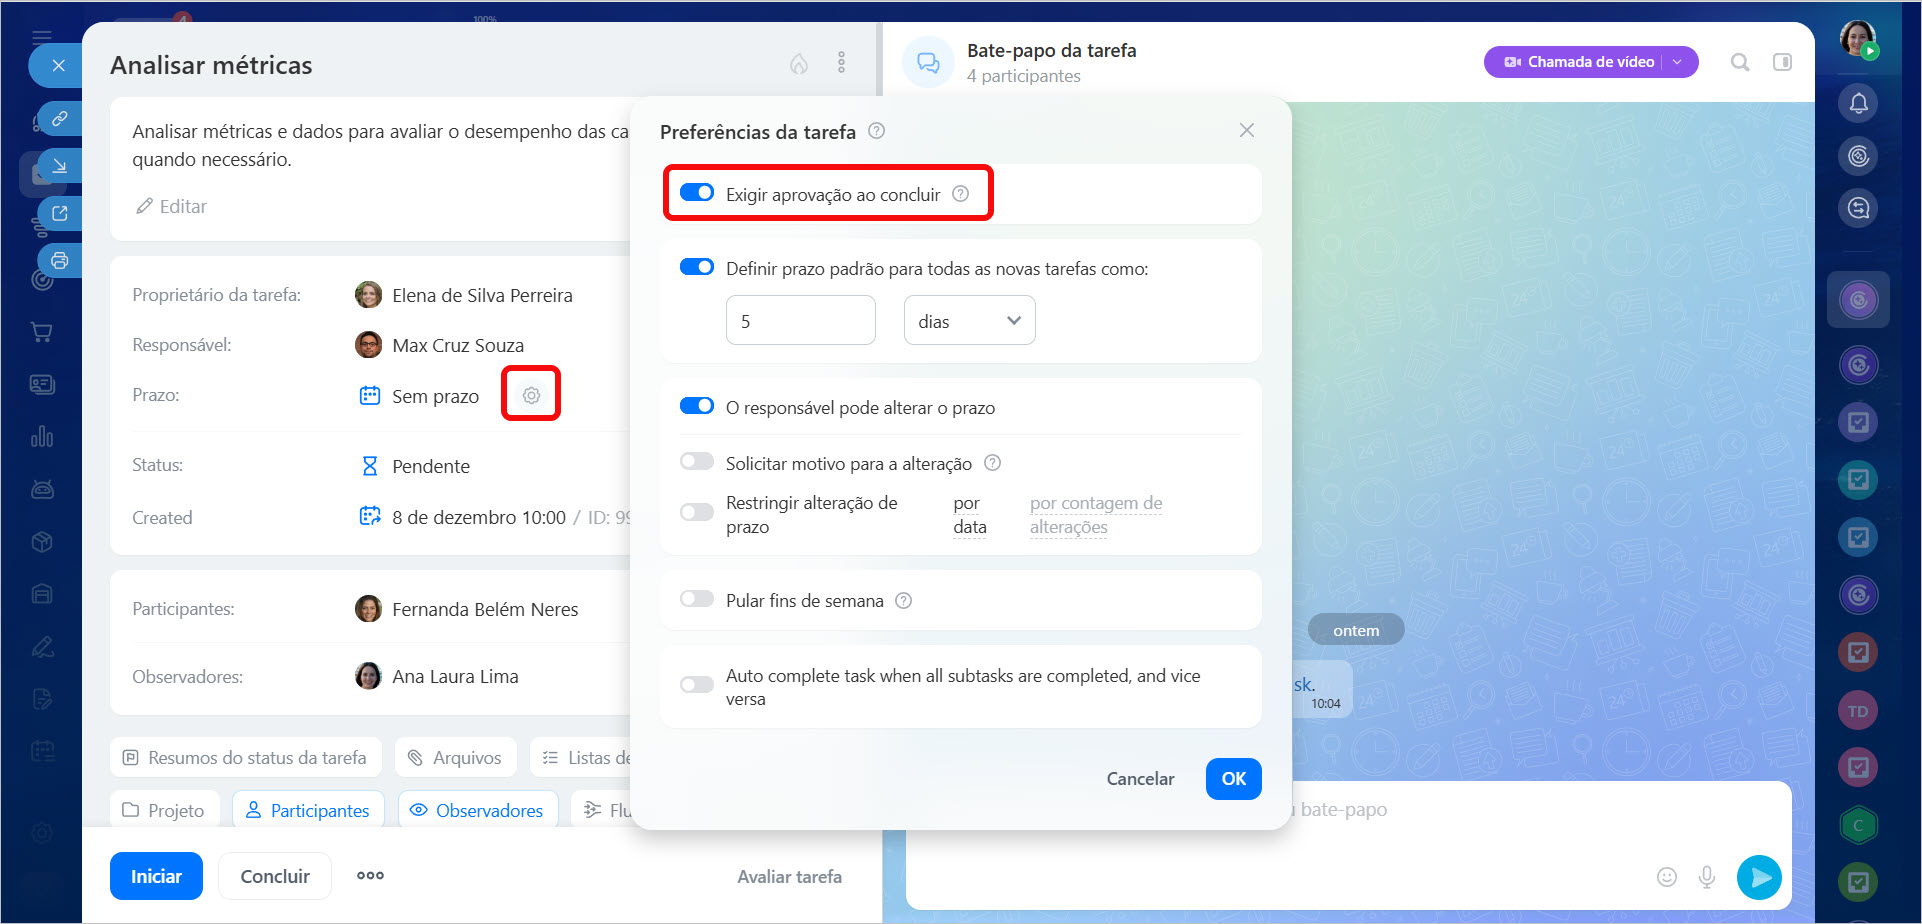The height and width of the screenshot is (924, 1922).
Task: Click the three-dot menu beside task title
Action: click(x=841, y=63)
